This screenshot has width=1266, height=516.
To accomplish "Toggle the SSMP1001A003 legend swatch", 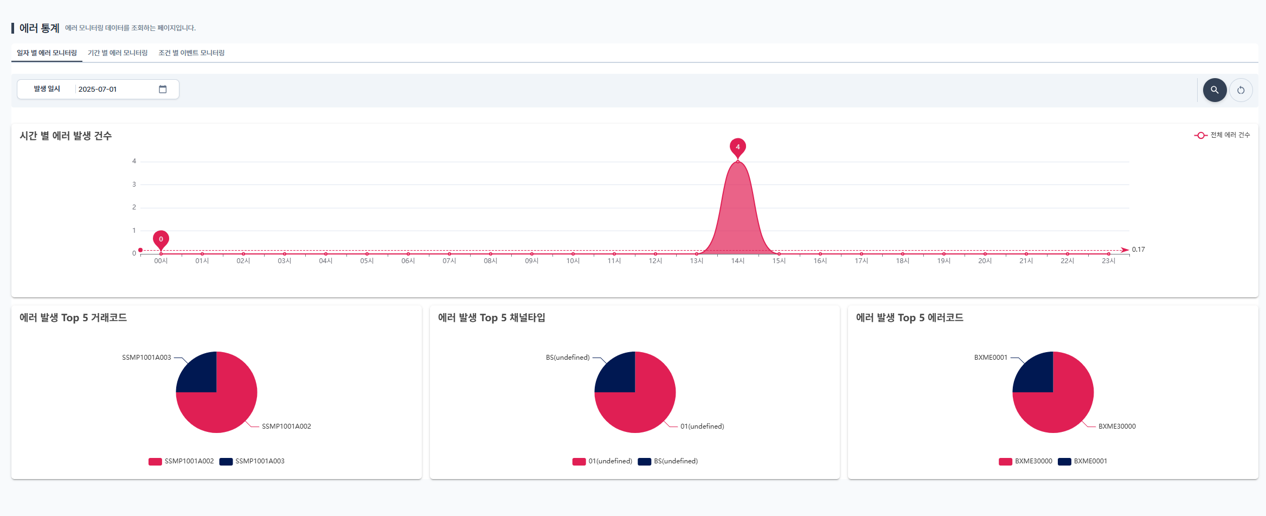I will click(x=226, y=461).
